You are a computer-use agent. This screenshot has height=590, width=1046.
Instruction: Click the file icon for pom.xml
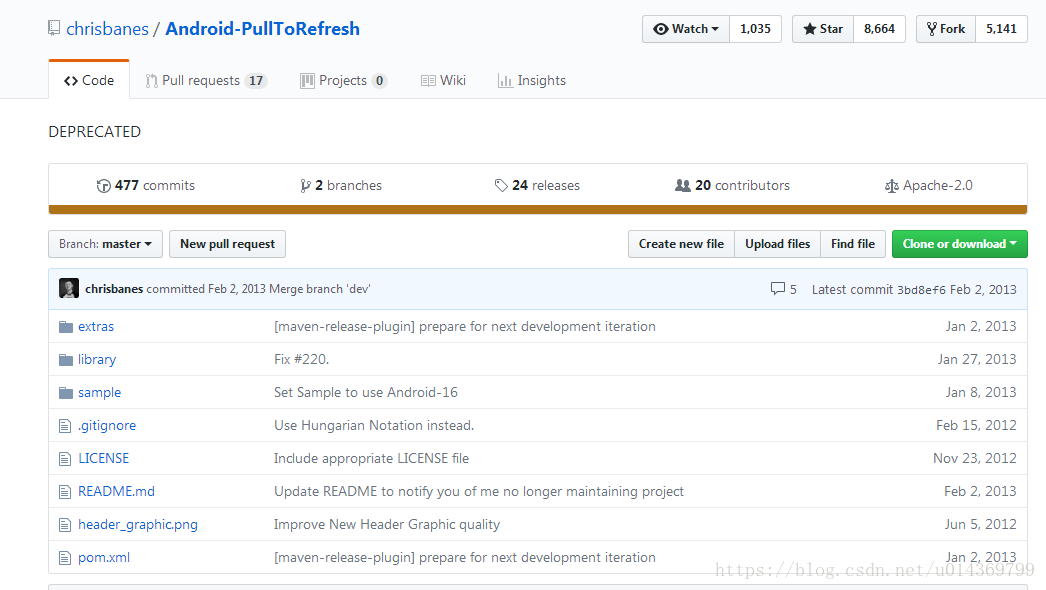pyautogui.click(x=65, y=557)
